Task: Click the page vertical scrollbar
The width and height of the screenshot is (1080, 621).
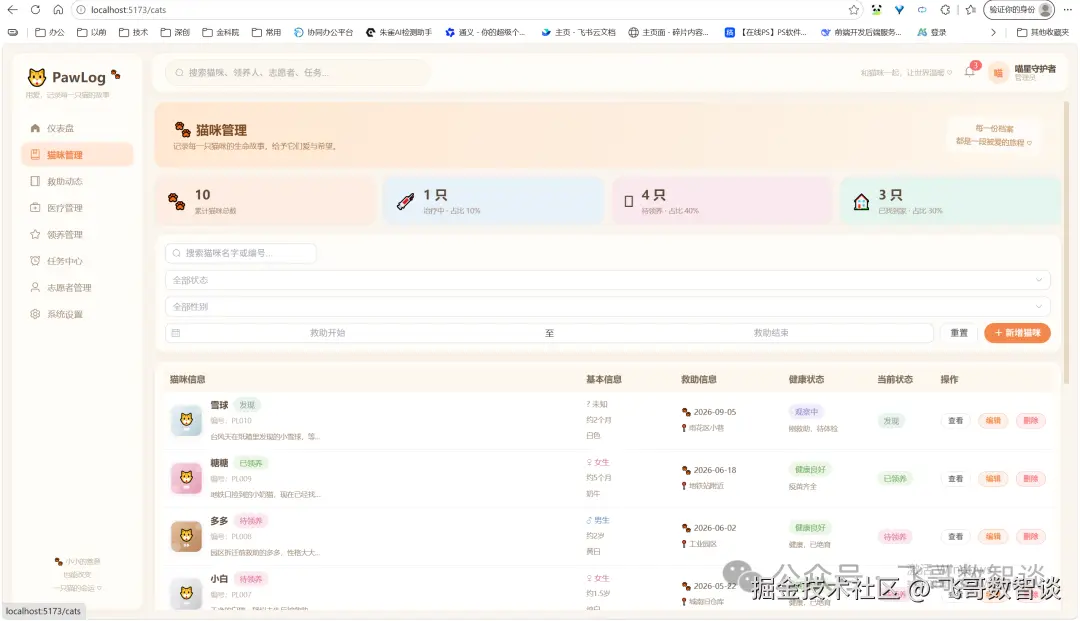Action: click(x=1066, y=241)
